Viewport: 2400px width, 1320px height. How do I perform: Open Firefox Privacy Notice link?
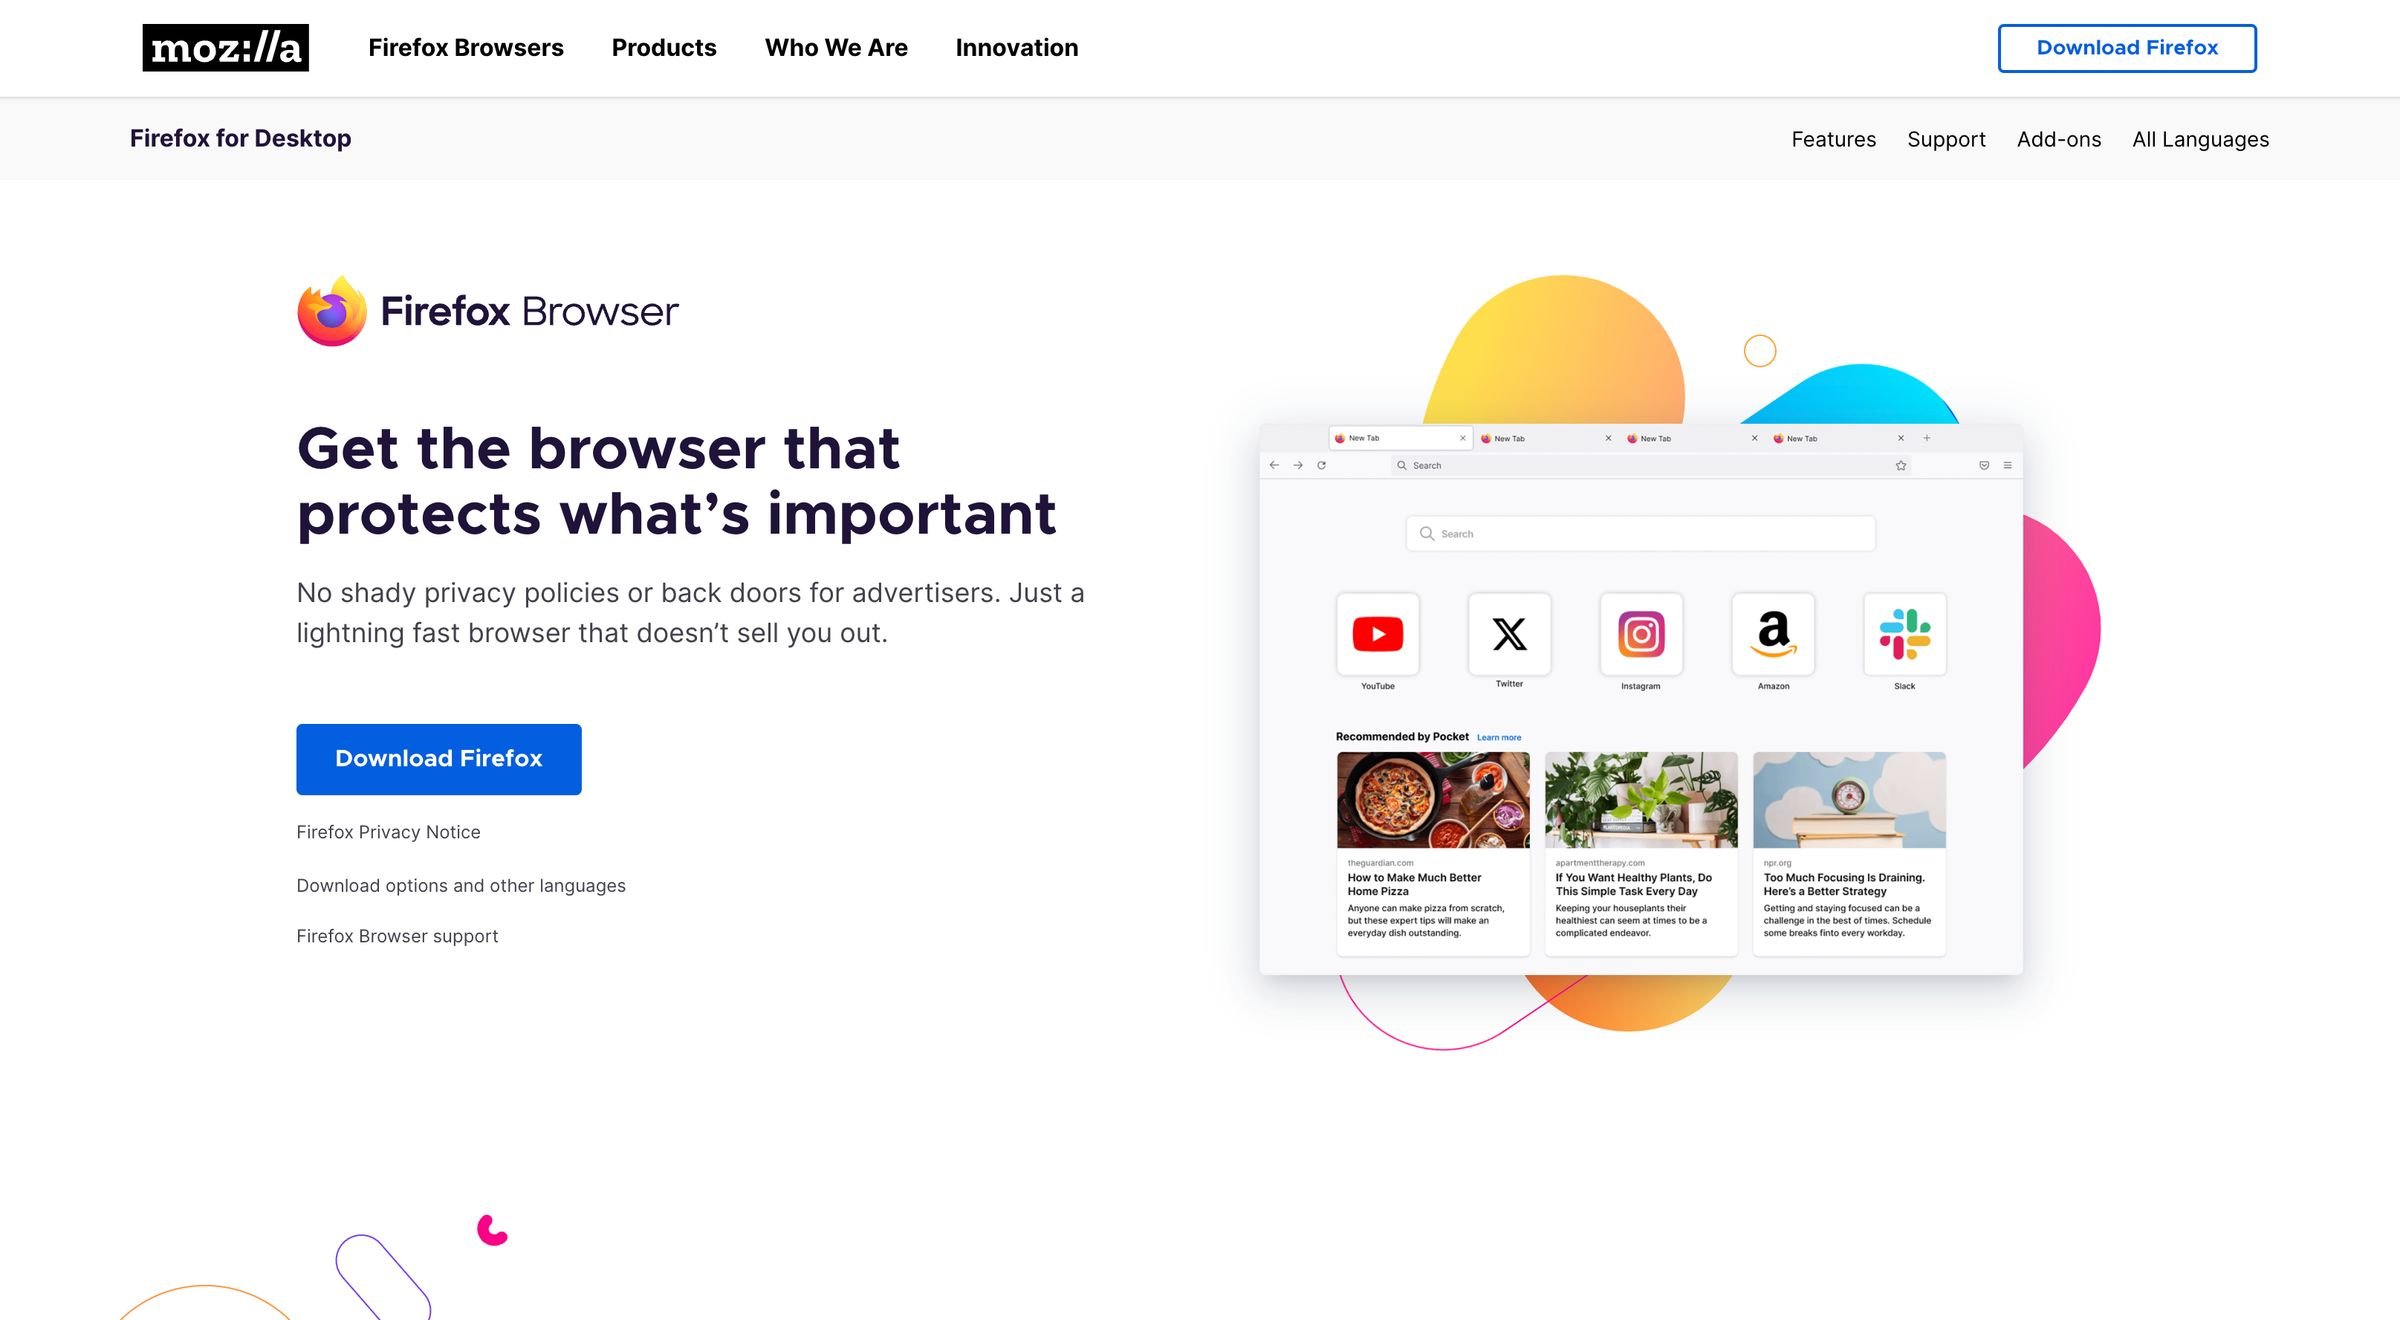[387, 831]
